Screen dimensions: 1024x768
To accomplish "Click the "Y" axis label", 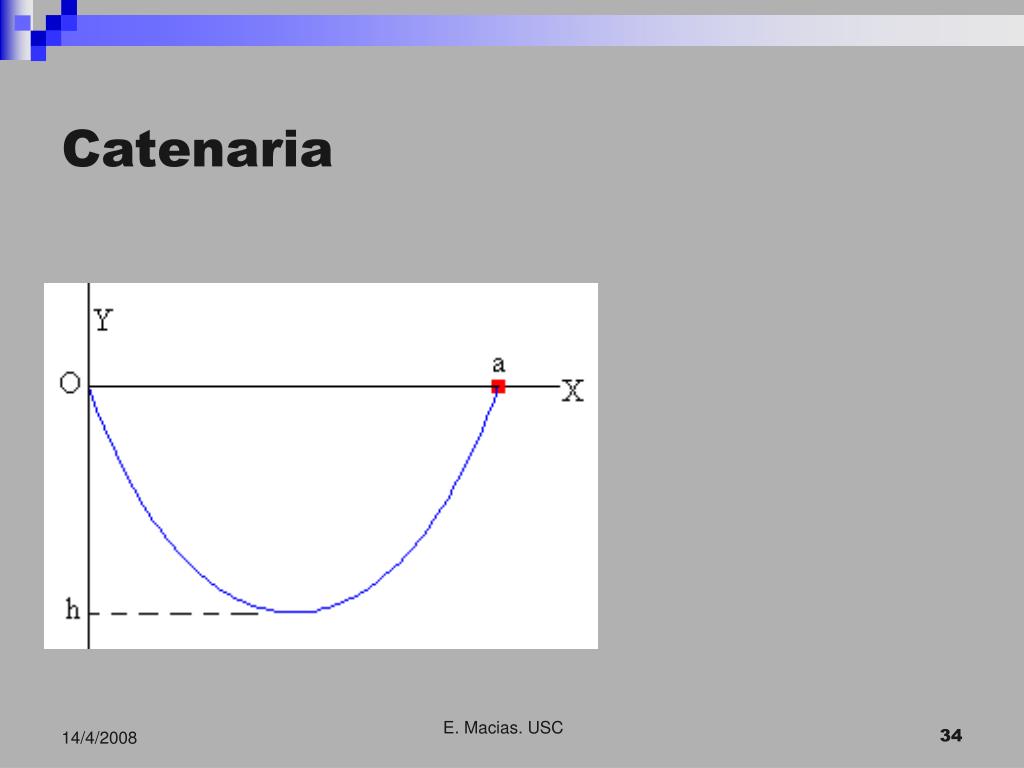I will [x=103, y=320].
